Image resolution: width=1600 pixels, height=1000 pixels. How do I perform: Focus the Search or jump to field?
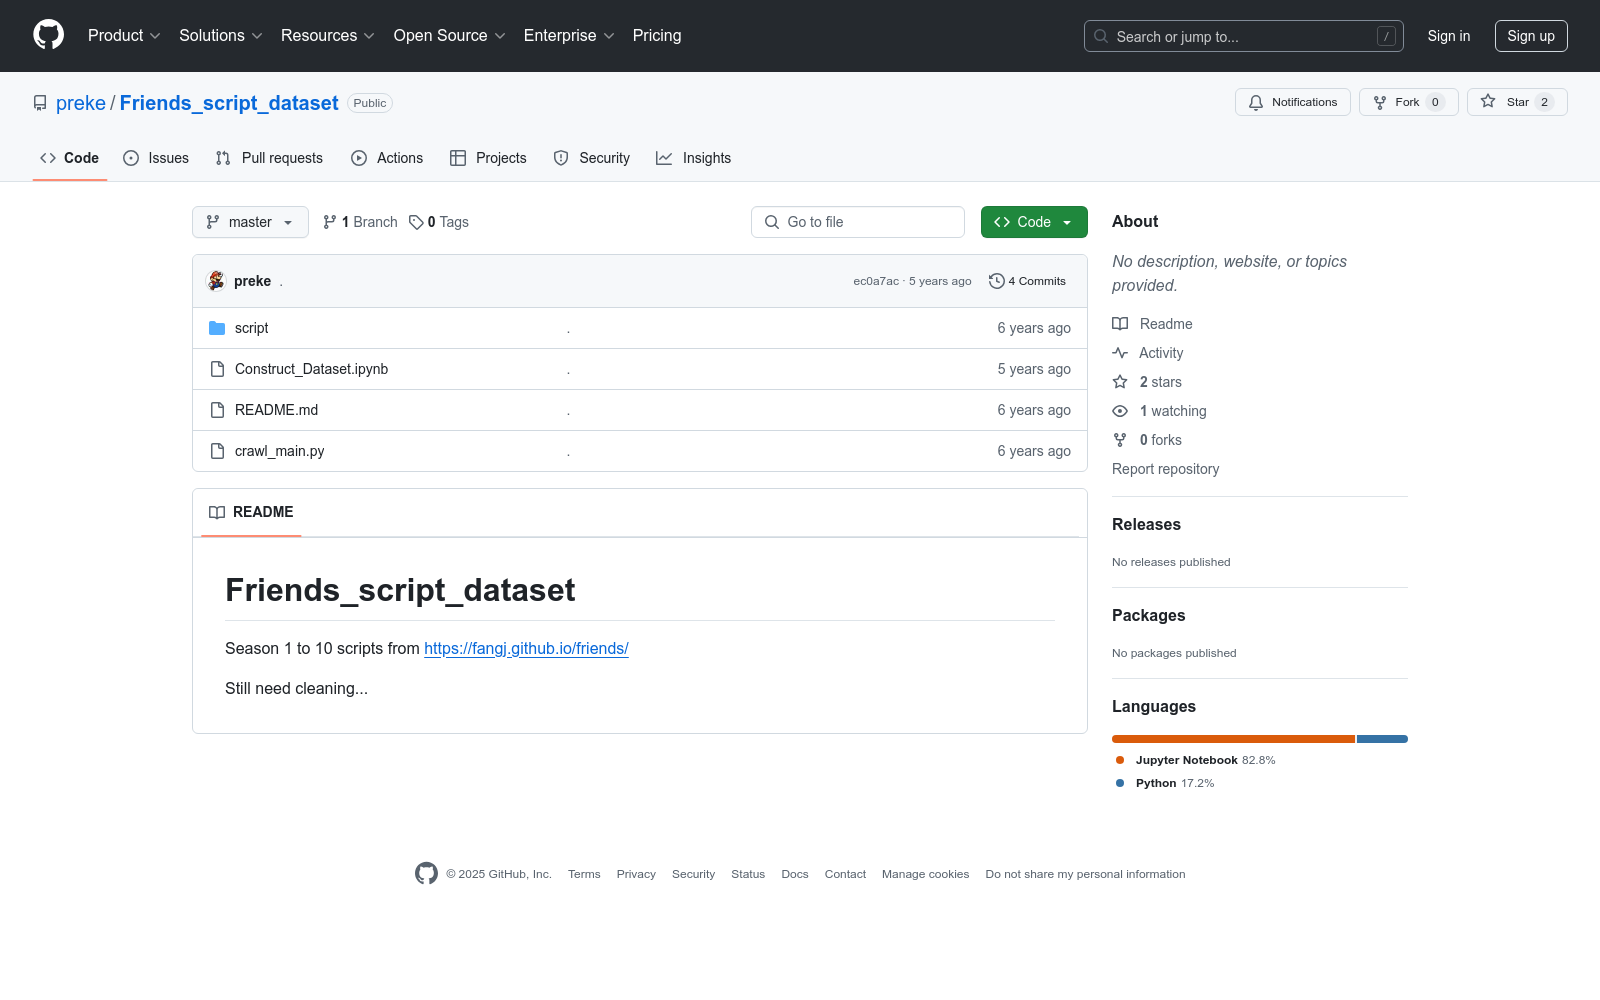pyautogui.click(x=1243, y=36)
